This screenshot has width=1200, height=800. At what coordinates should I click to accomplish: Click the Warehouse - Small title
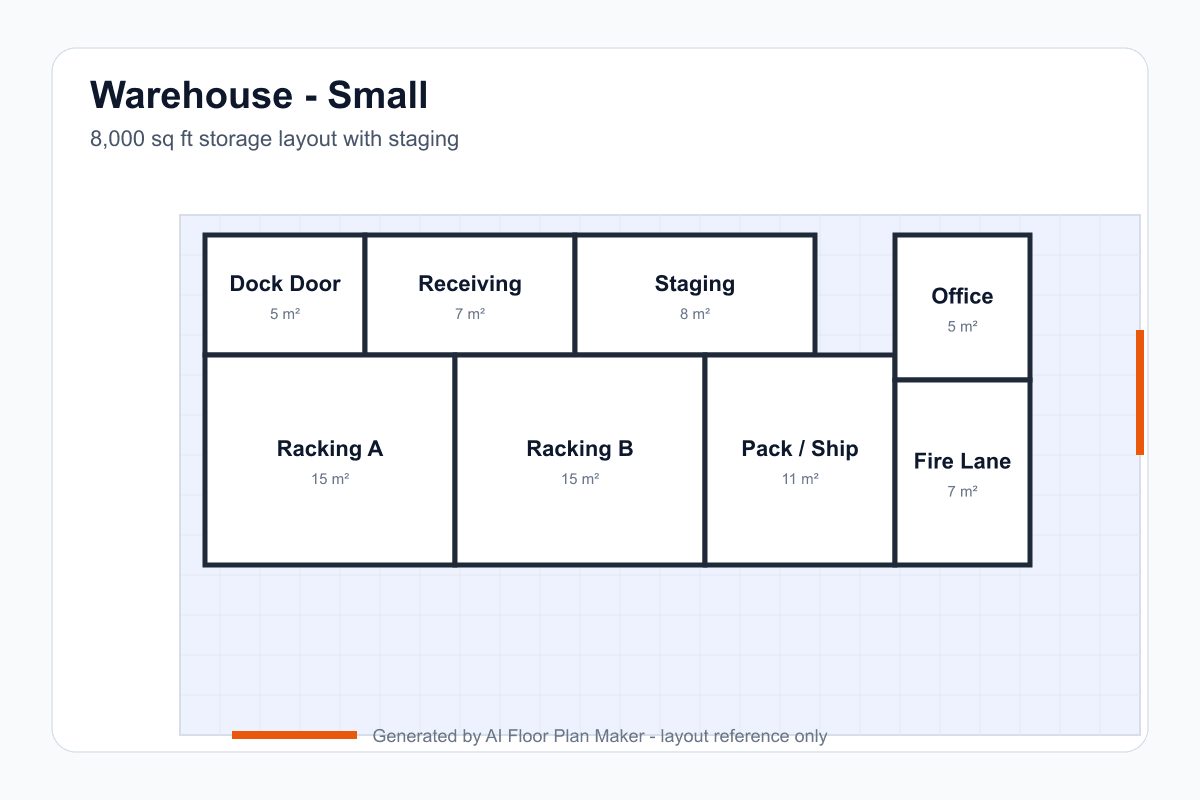click(259, 95)
